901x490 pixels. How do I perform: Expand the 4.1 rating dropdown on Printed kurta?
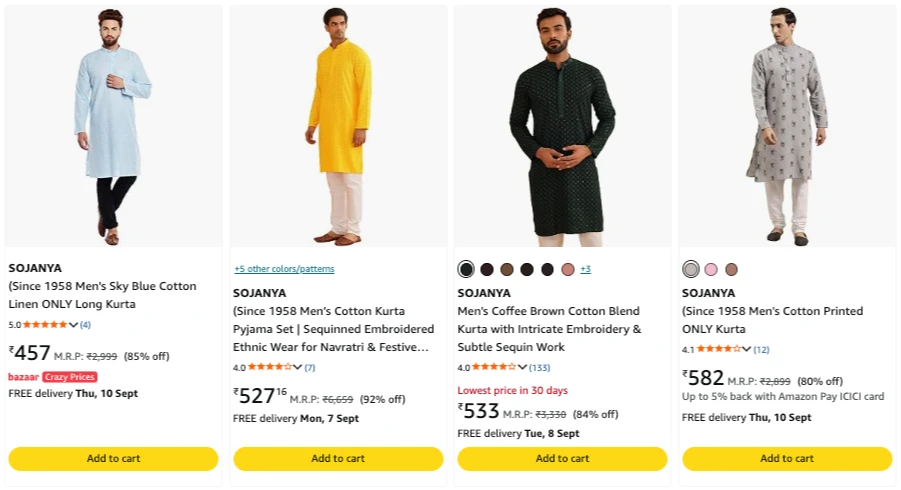(x=746, y=349)
